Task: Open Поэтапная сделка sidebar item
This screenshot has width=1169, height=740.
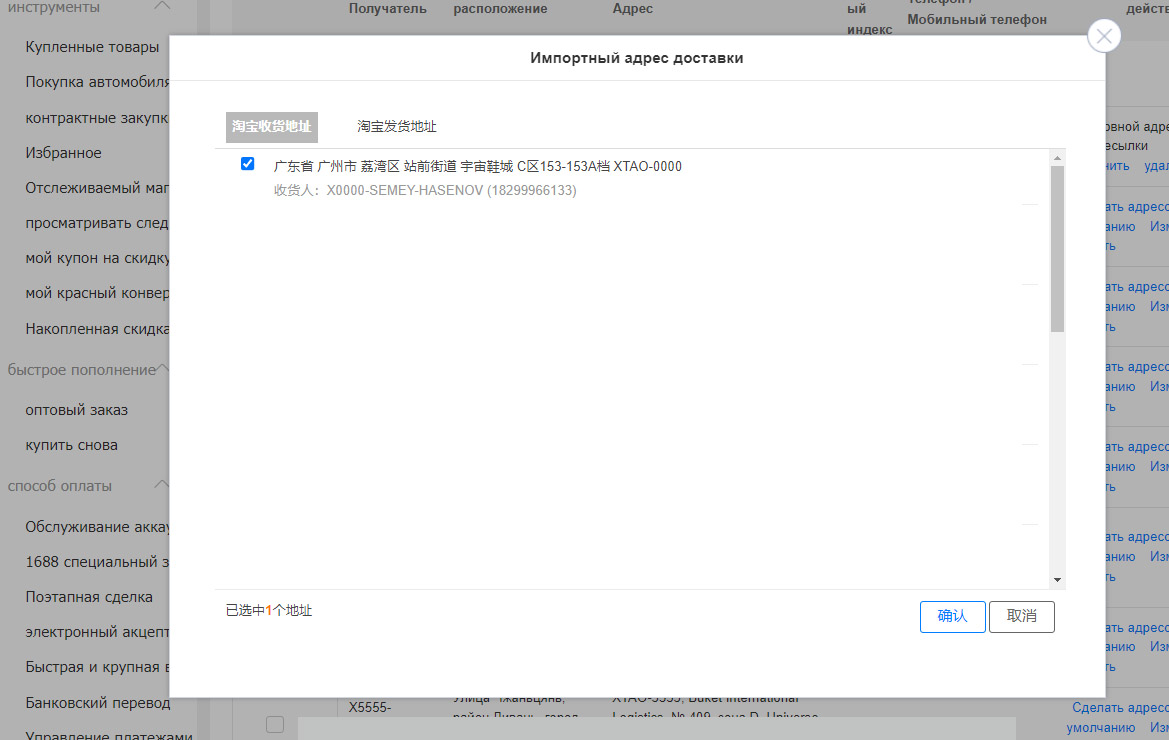Action: [x=89, y=597]
